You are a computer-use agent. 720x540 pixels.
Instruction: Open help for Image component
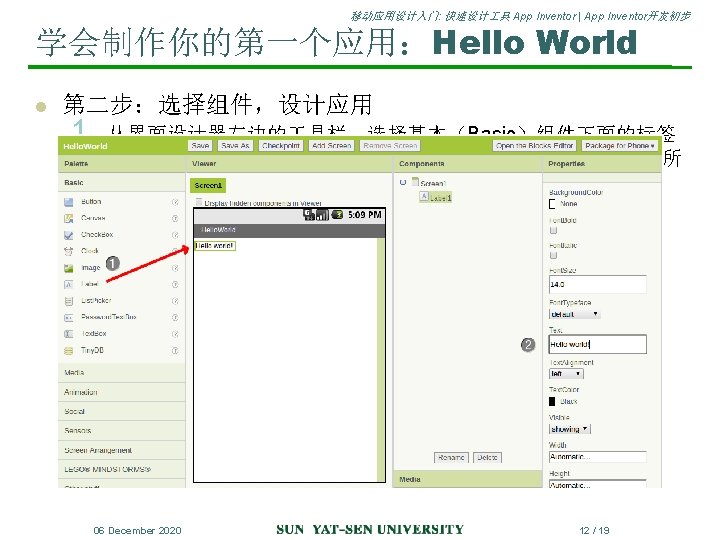(x=175, y=268)
